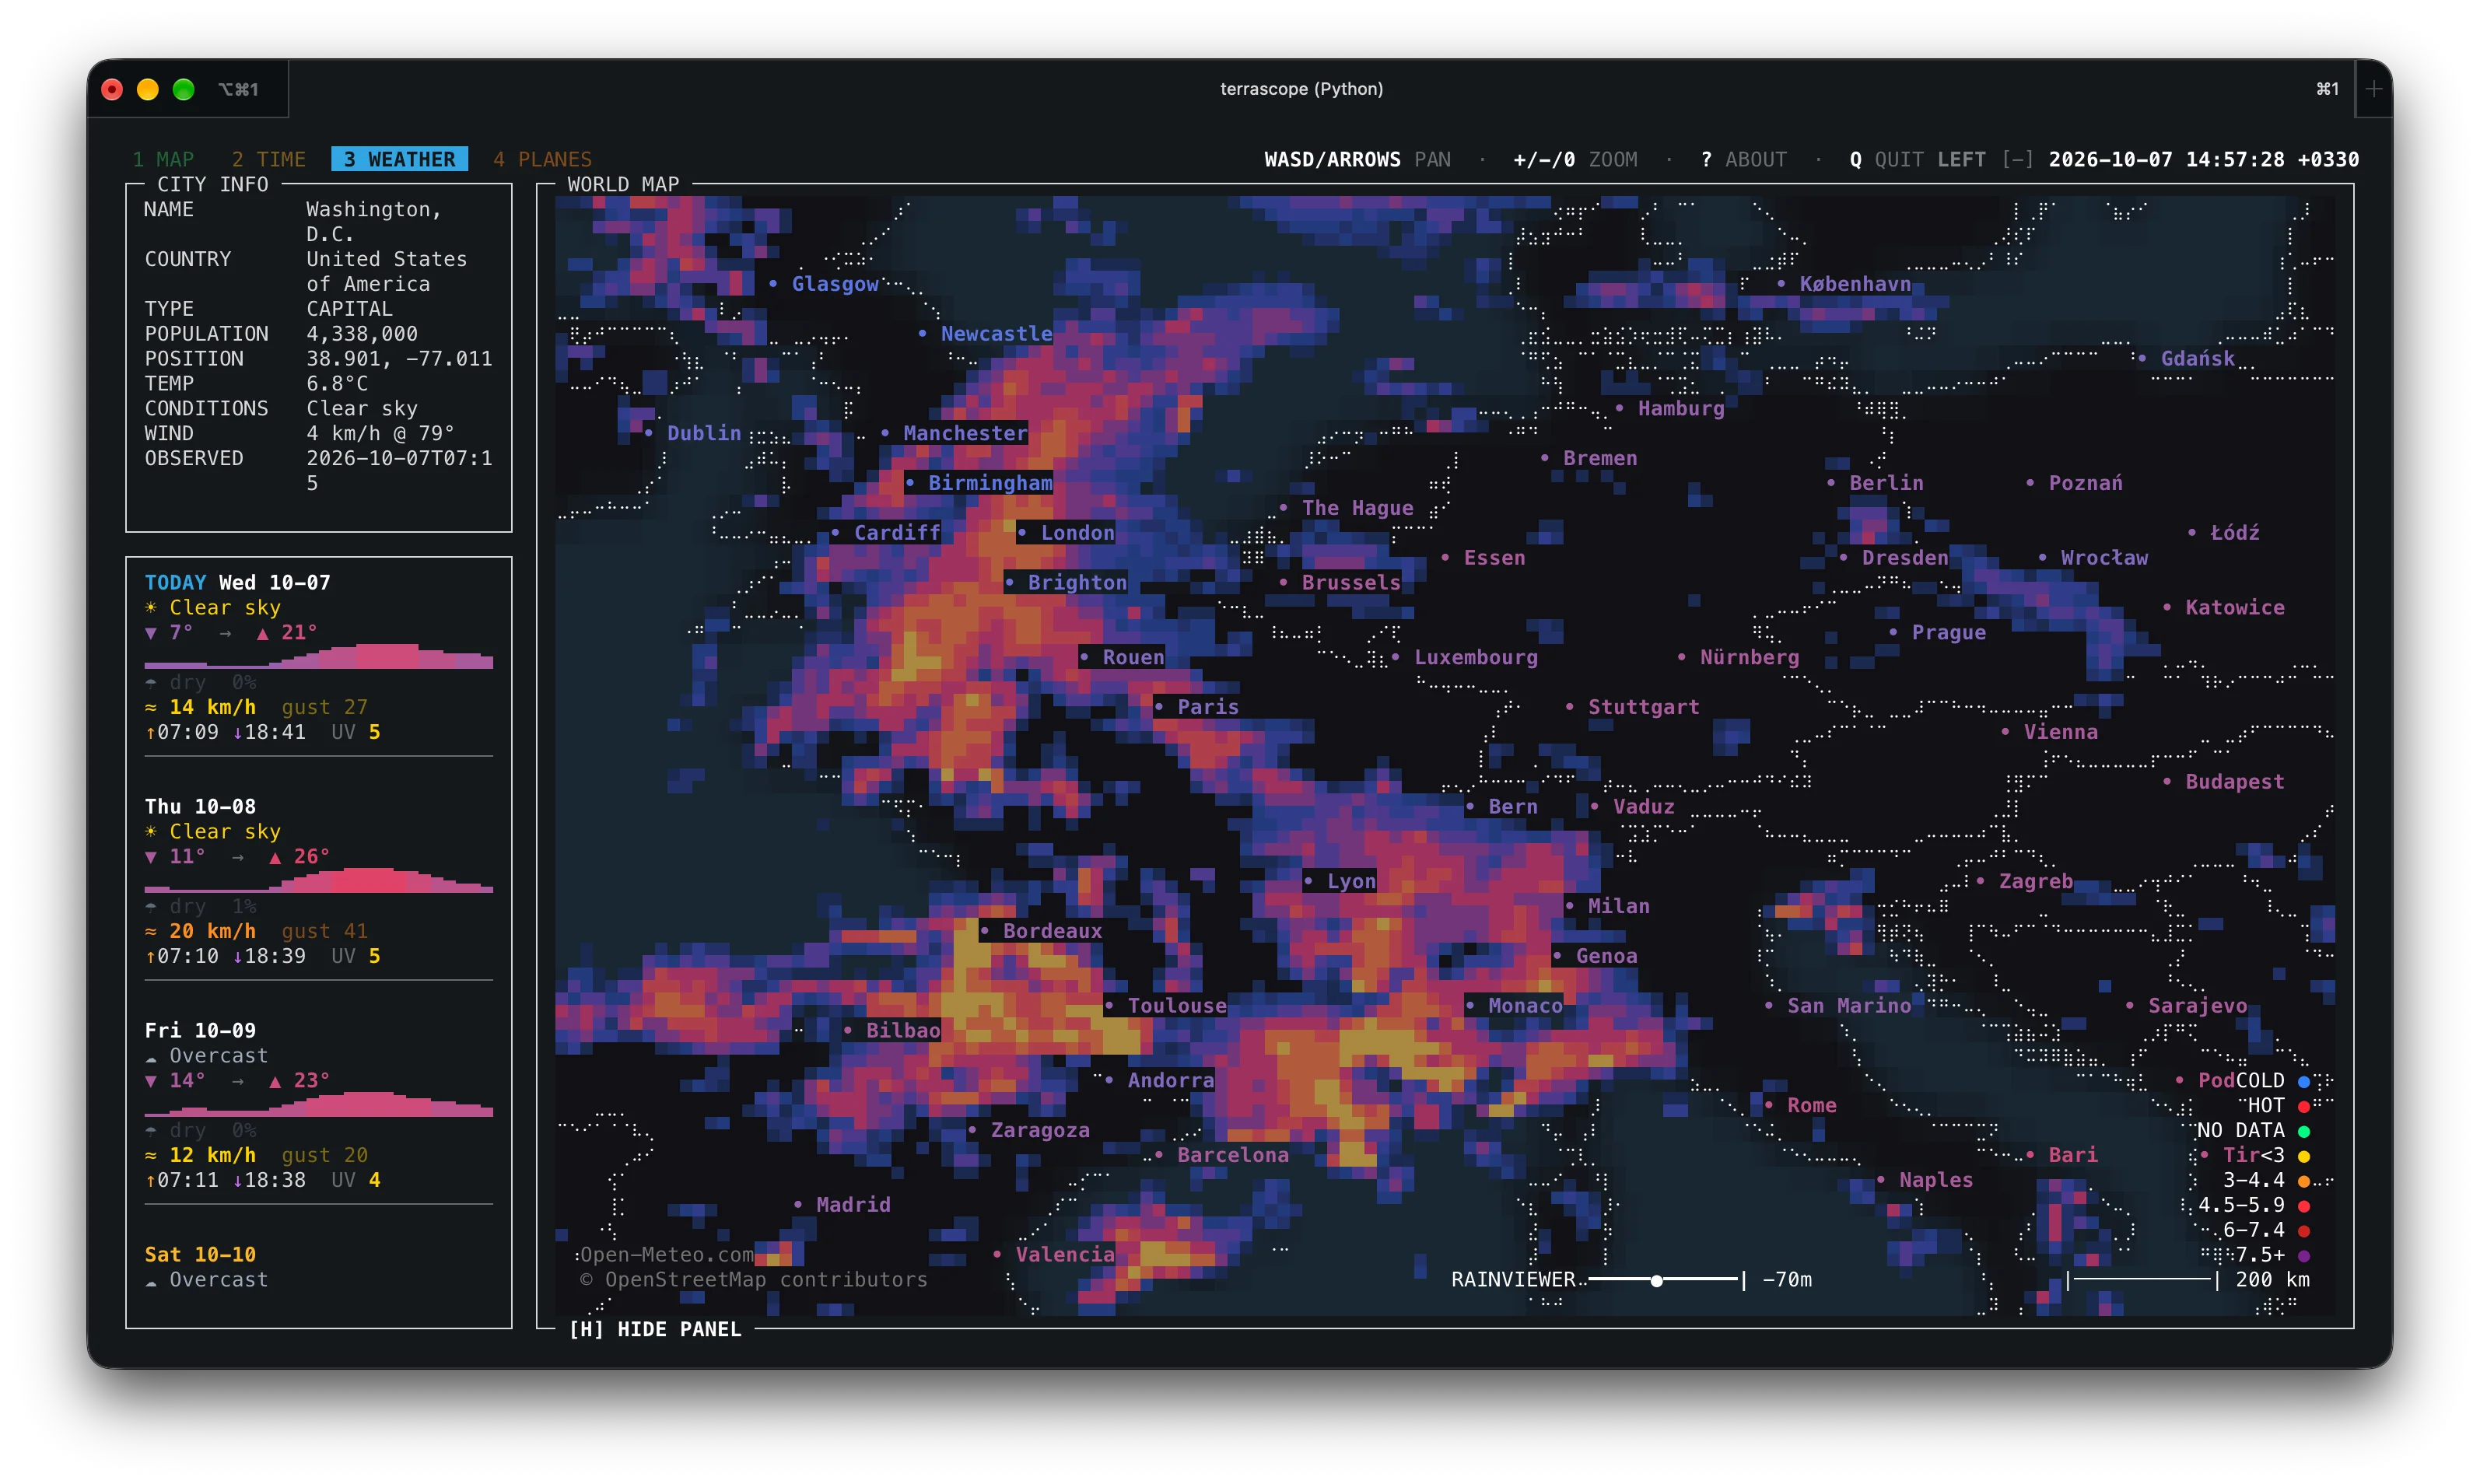
Task: Open a new terminal tab with plus
Action: (2374, 89)
